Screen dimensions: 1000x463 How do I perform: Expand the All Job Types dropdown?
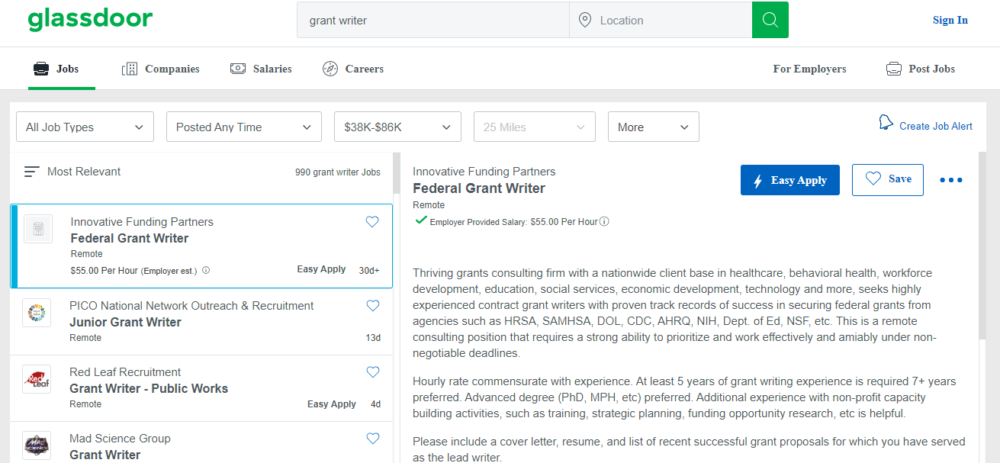click(x=85, y=127)
